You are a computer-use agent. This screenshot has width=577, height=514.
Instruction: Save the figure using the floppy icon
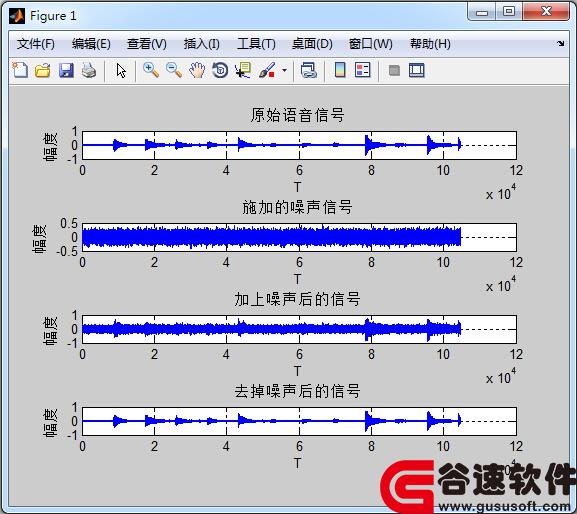(x=66, y=70)
